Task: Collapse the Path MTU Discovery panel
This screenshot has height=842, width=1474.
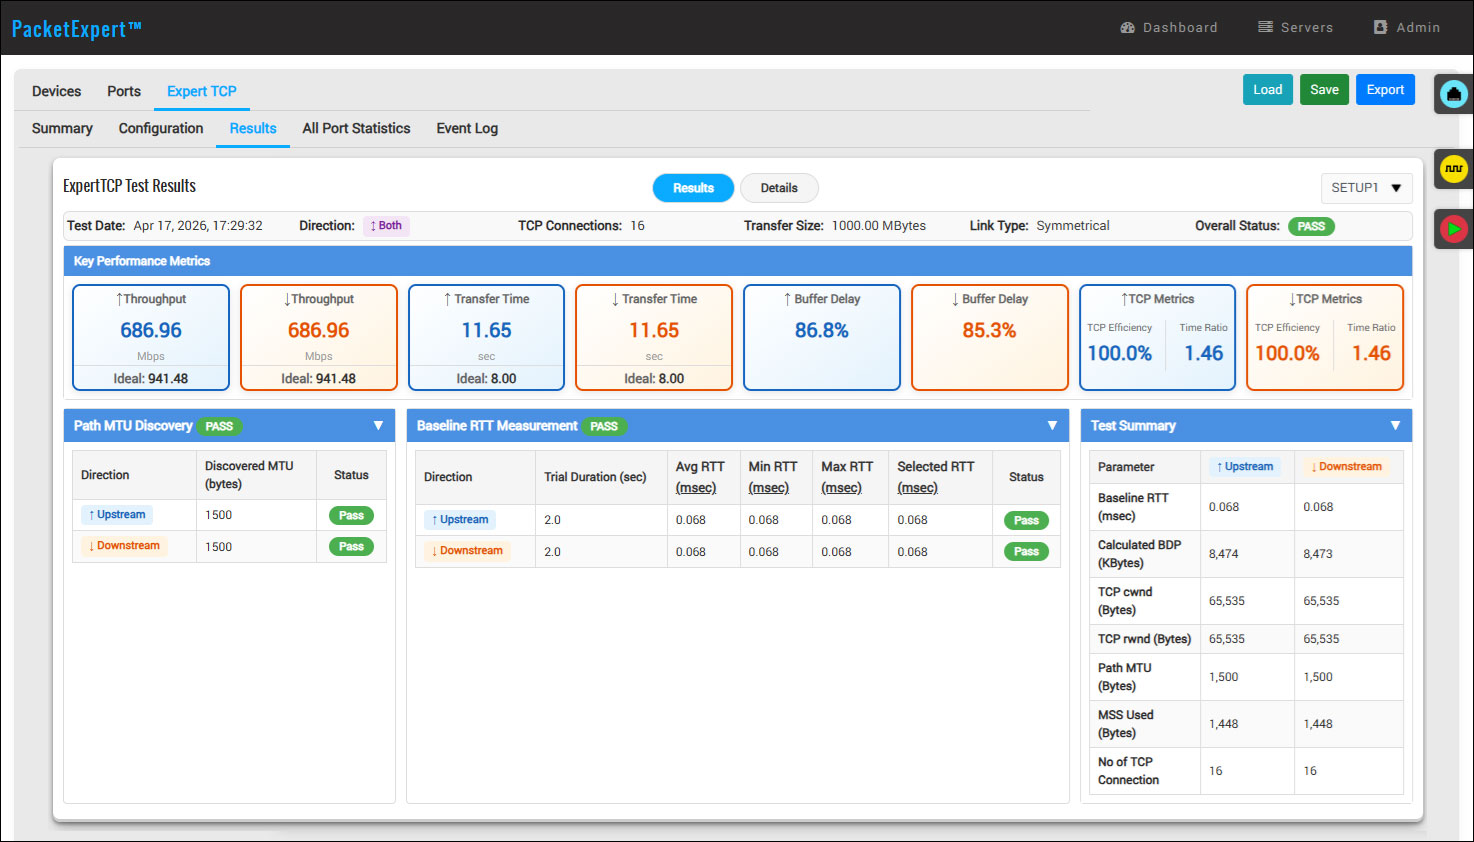Action: 378,426
